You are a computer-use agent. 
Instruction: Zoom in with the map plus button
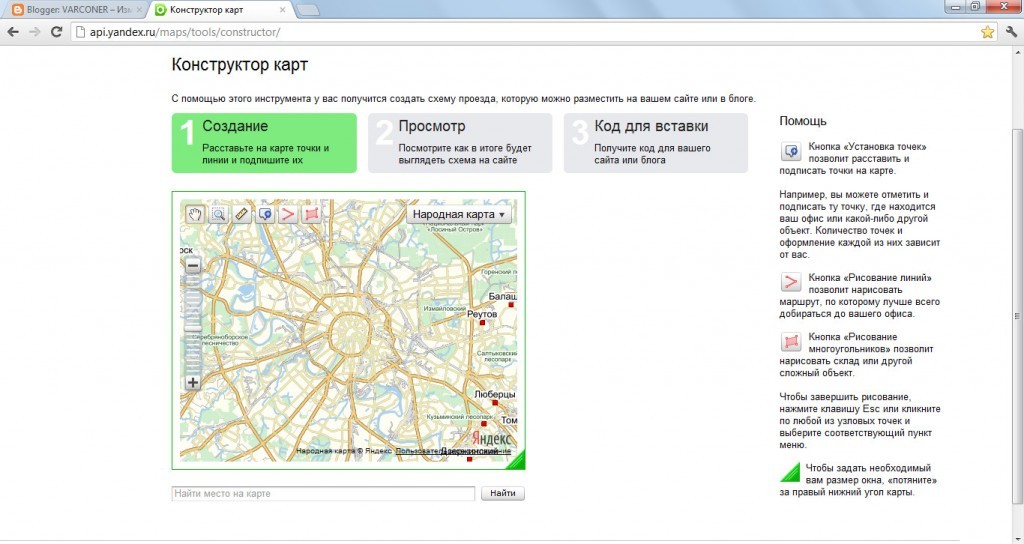pos(193,383)
